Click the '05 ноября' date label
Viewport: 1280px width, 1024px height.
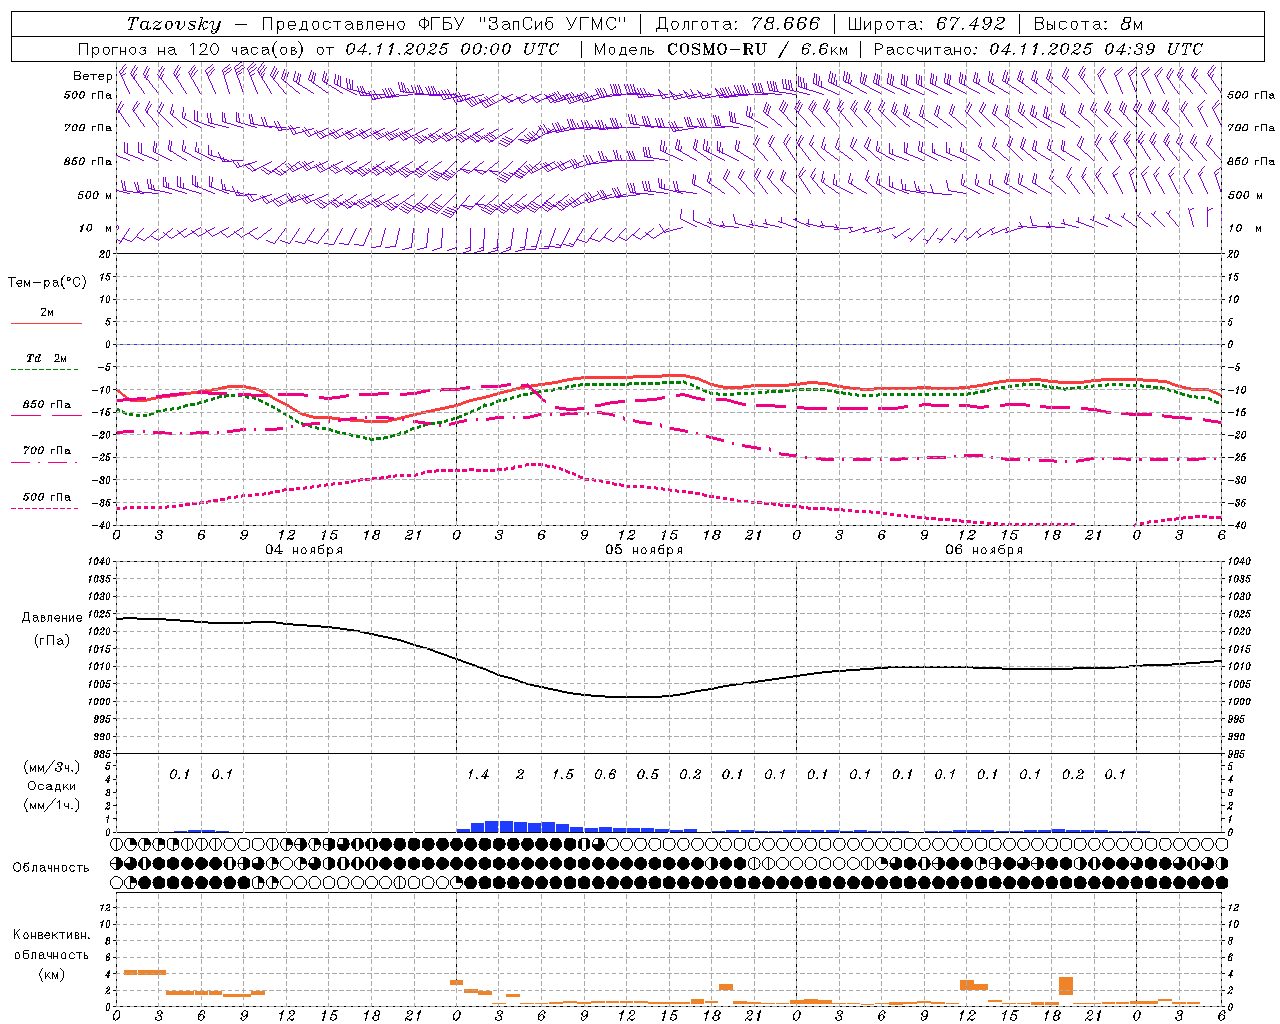pyautogui.click(x=644, y=550)
